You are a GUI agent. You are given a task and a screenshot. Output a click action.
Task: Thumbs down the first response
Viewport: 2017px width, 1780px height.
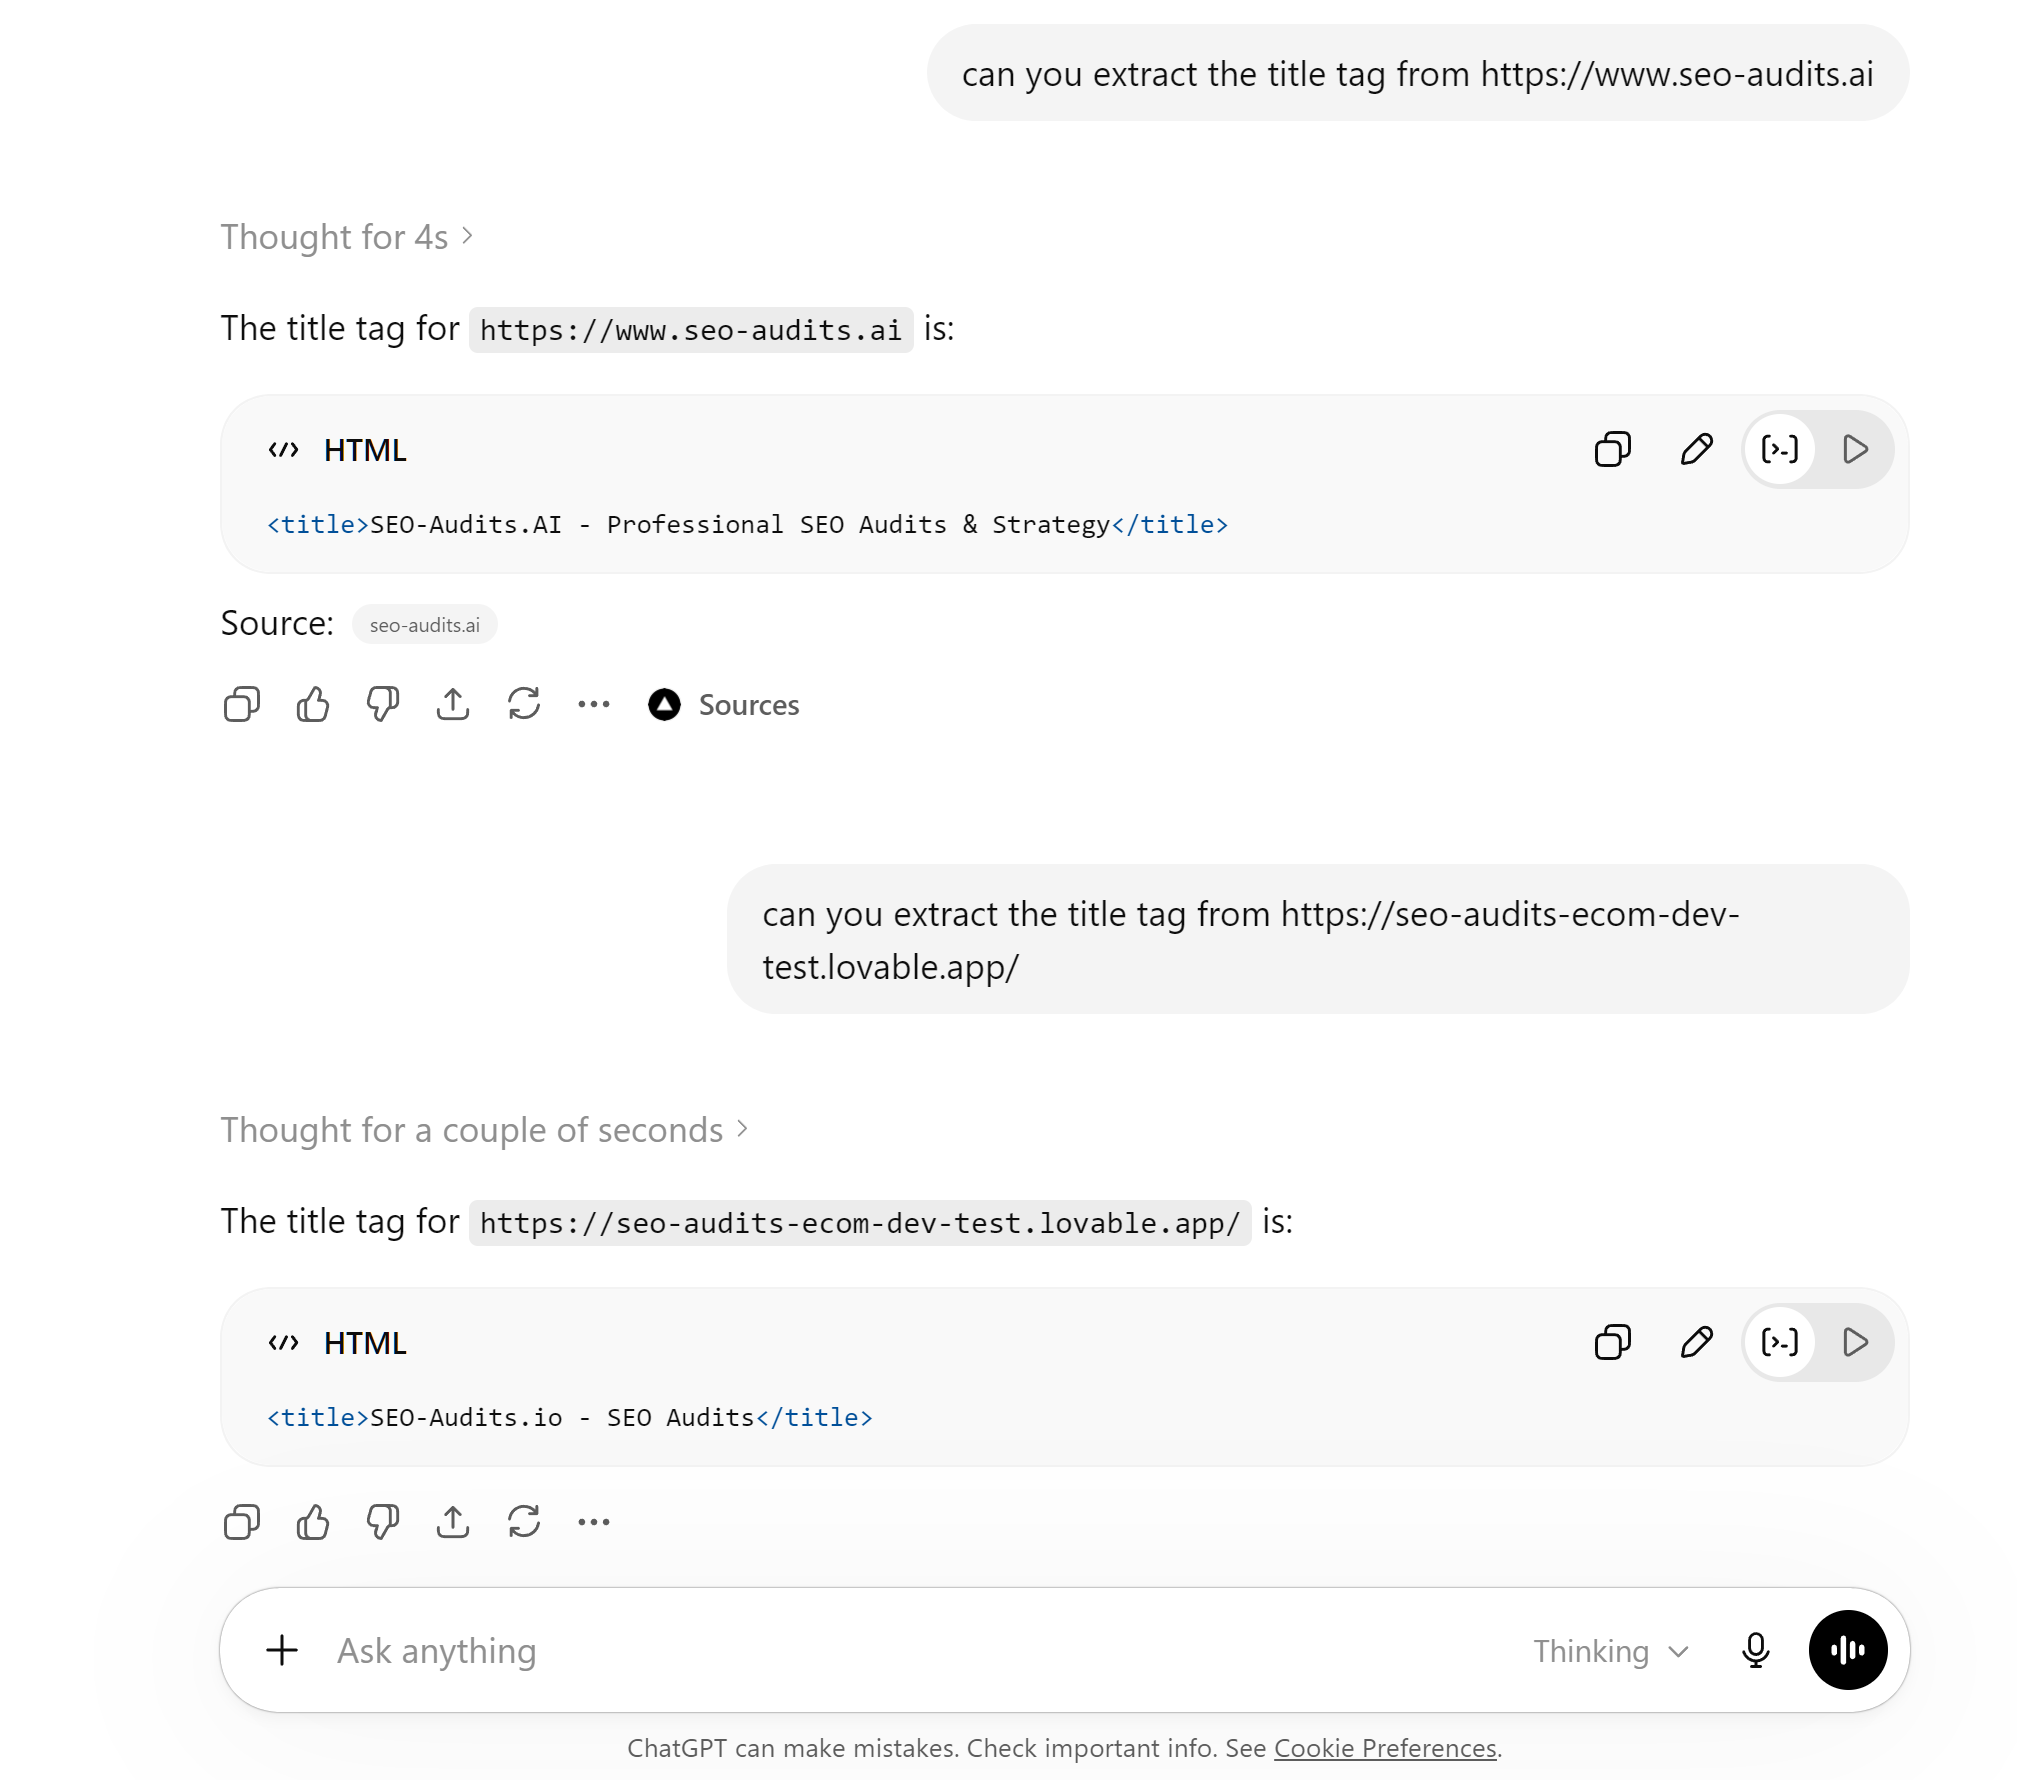[x=382, y=705]
